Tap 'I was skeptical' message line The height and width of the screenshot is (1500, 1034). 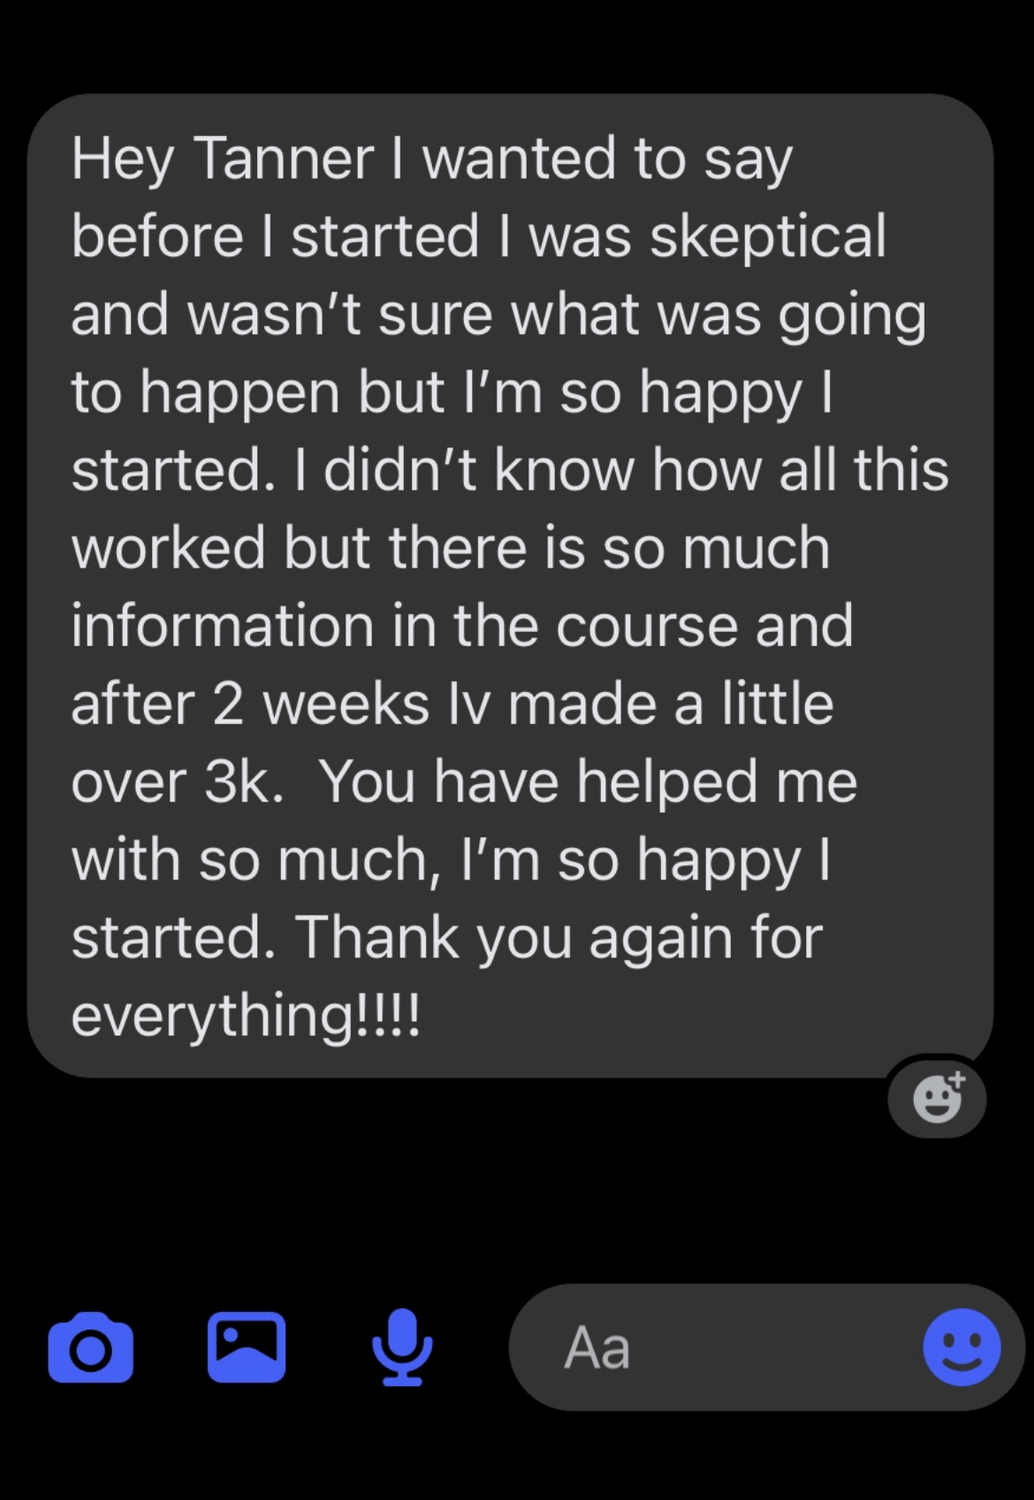pyautogui.click(x=691, y=236)
